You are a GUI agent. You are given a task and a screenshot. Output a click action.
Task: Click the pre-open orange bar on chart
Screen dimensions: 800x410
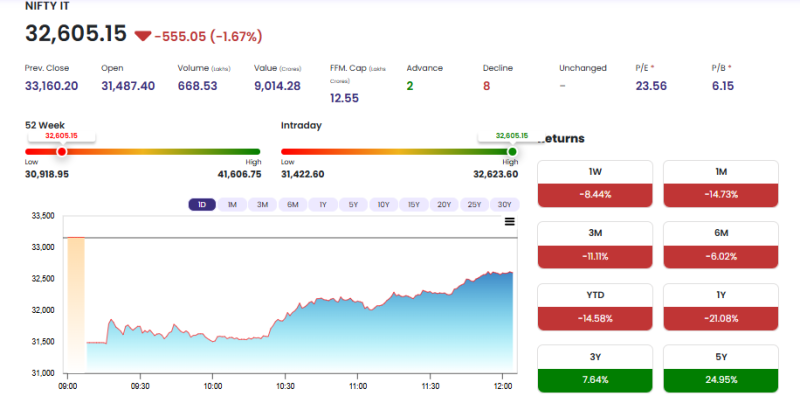76,304
